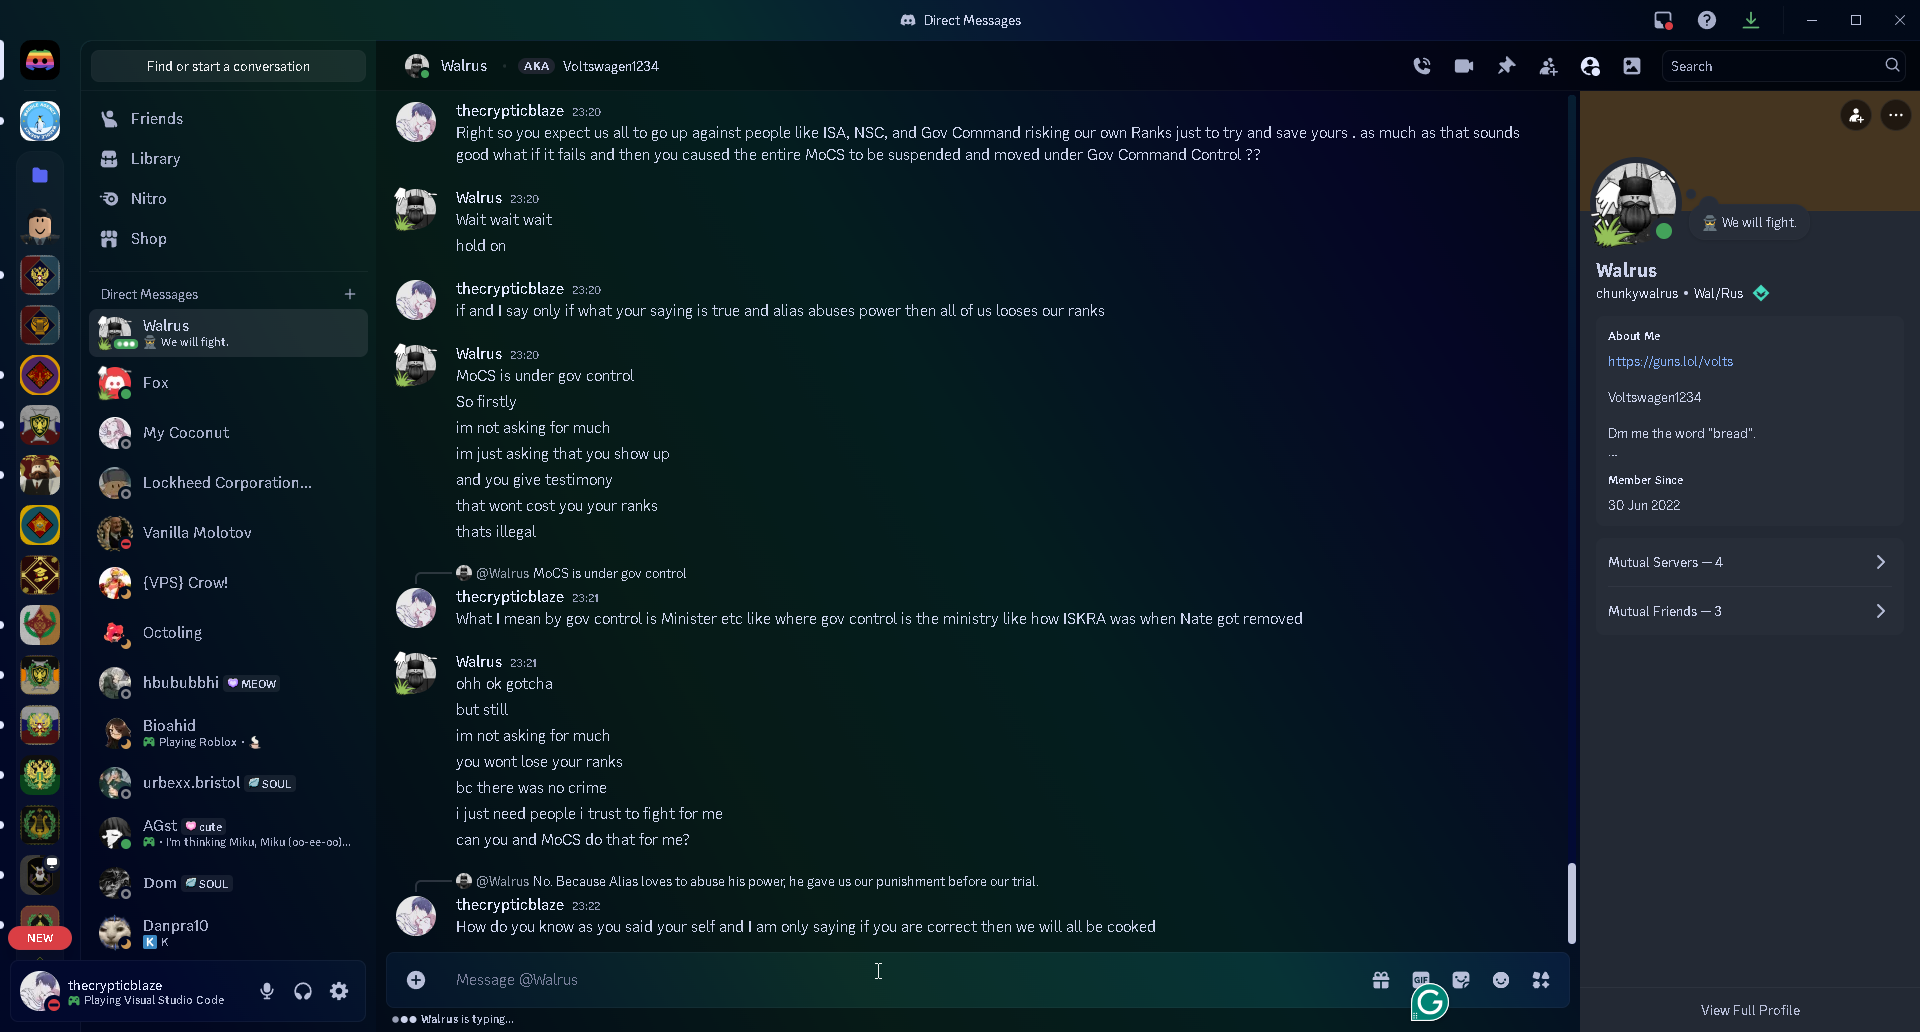This screenshot has height=1032, width=1920.
Task: Toggle headphone deafen
Action: click(303, 991)
